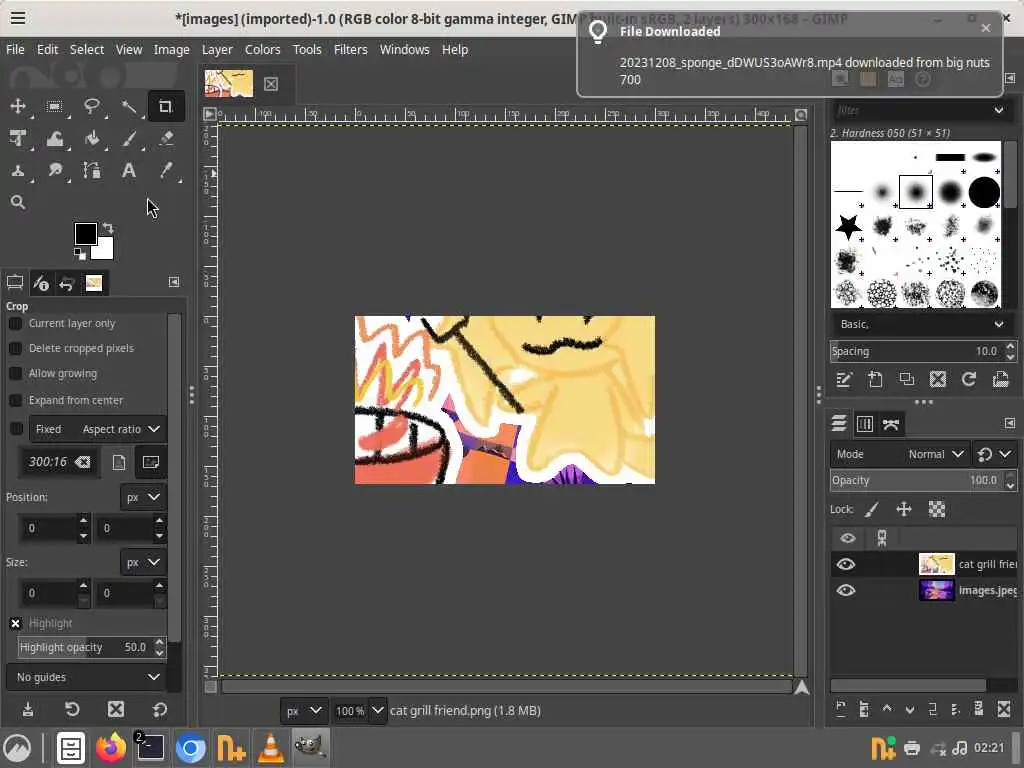Click the Edit this brush icon

844,379
